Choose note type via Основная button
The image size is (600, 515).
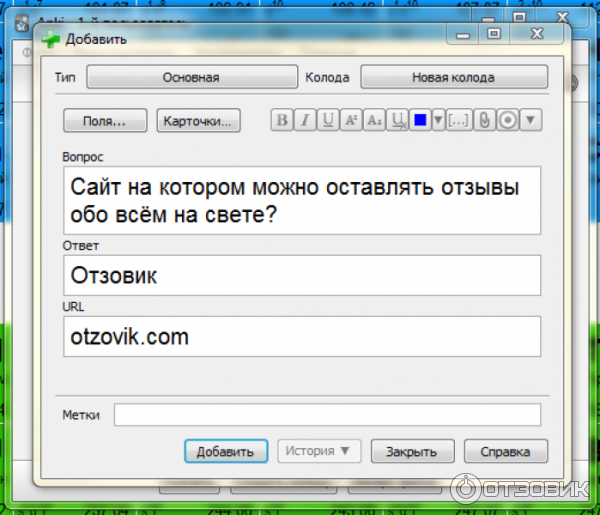pos(190,77)
